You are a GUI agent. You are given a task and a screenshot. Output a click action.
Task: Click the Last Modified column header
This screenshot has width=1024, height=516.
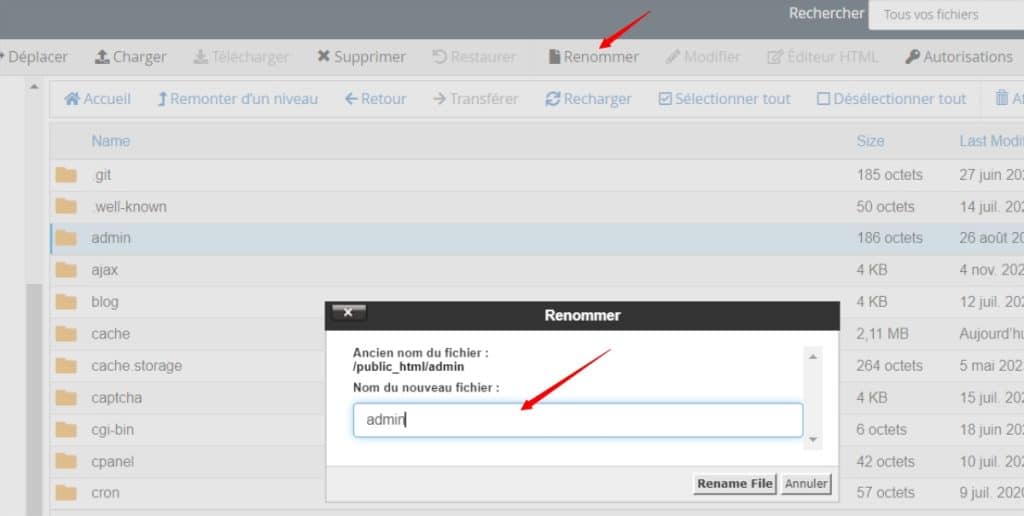click(x=991, y=141)
